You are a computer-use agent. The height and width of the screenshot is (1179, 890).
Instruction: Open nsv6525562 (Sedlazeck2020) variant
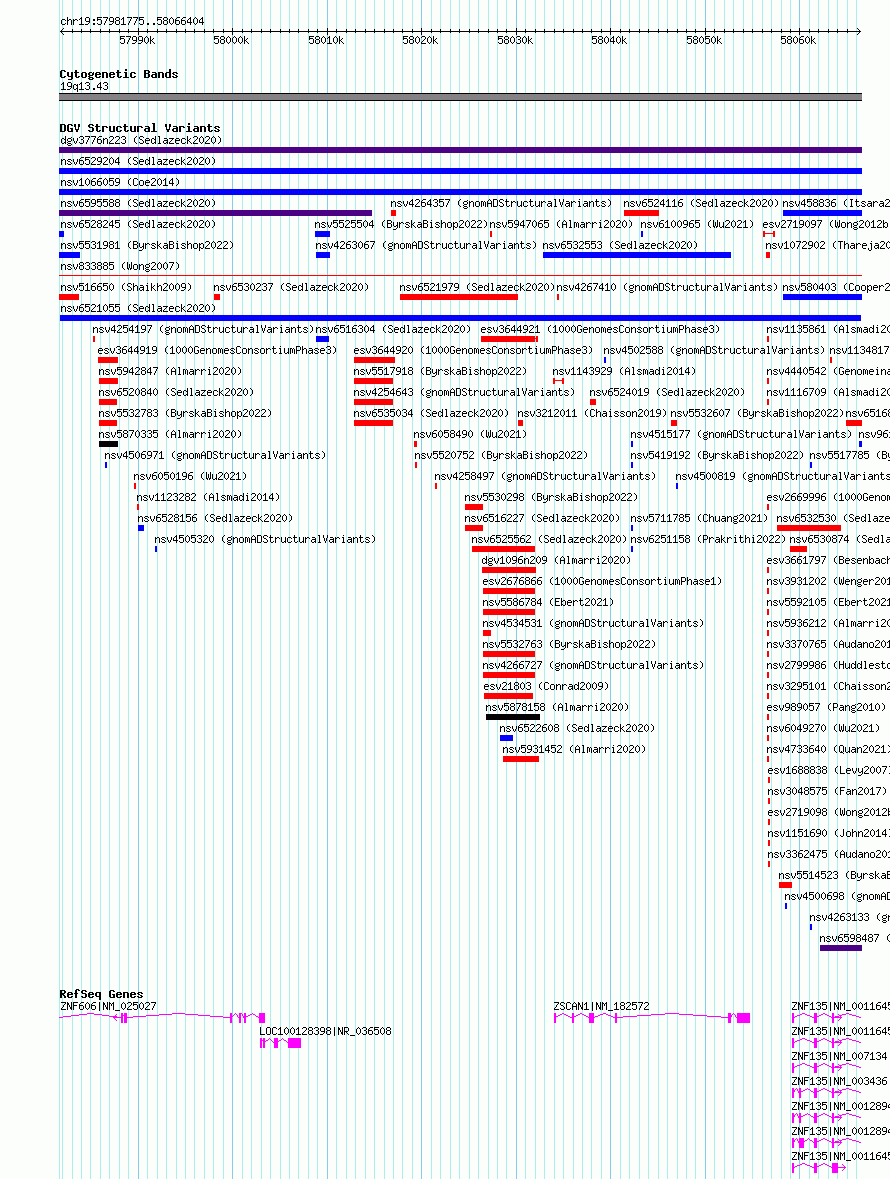point(549,540)
